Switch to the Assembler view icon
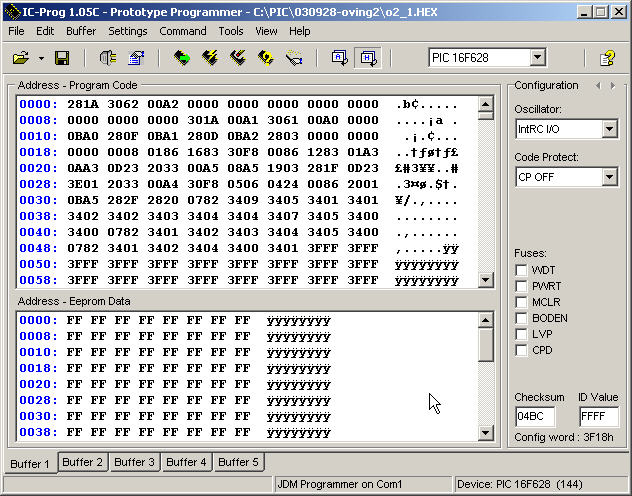 pyautogui.click(x=339, y=59)
